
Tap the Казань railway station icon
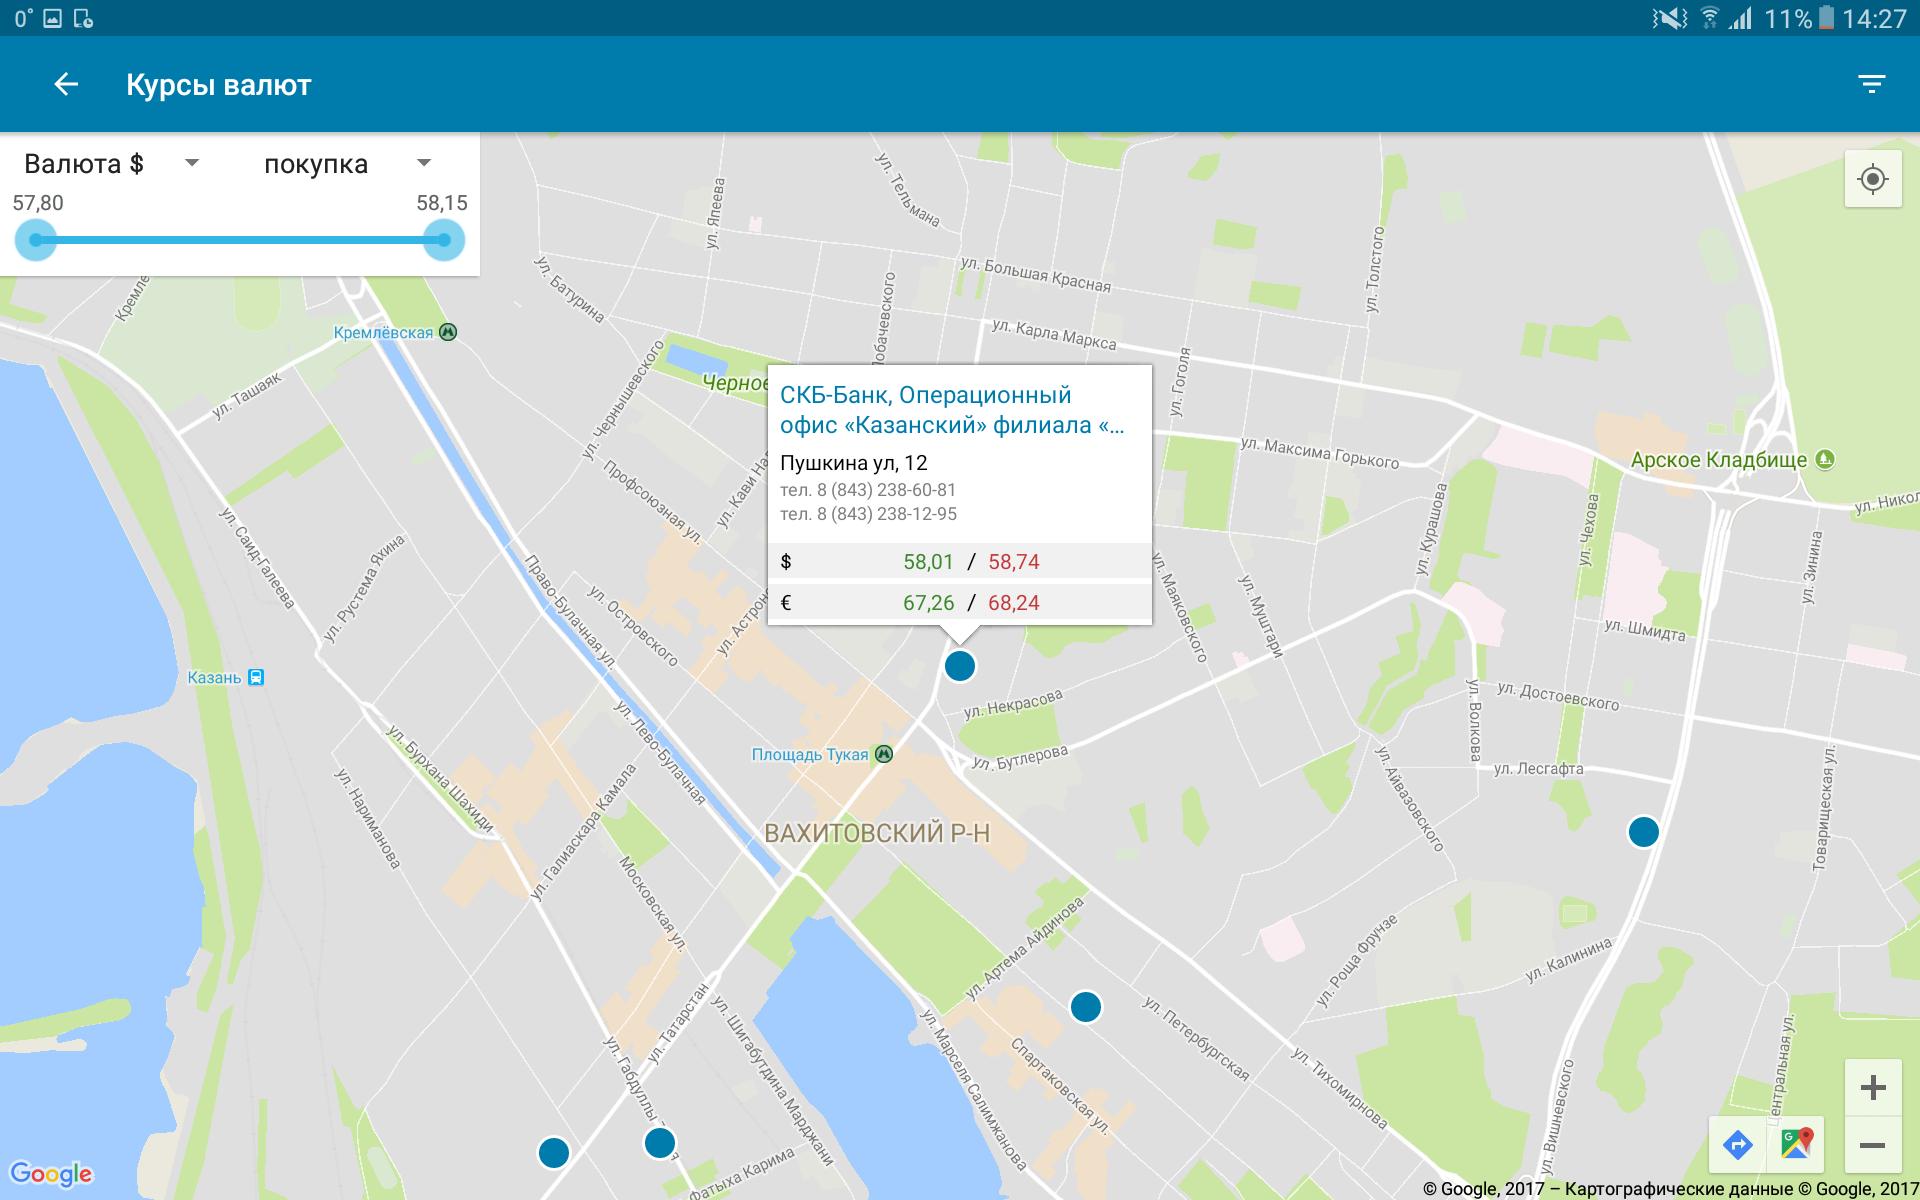257,677
